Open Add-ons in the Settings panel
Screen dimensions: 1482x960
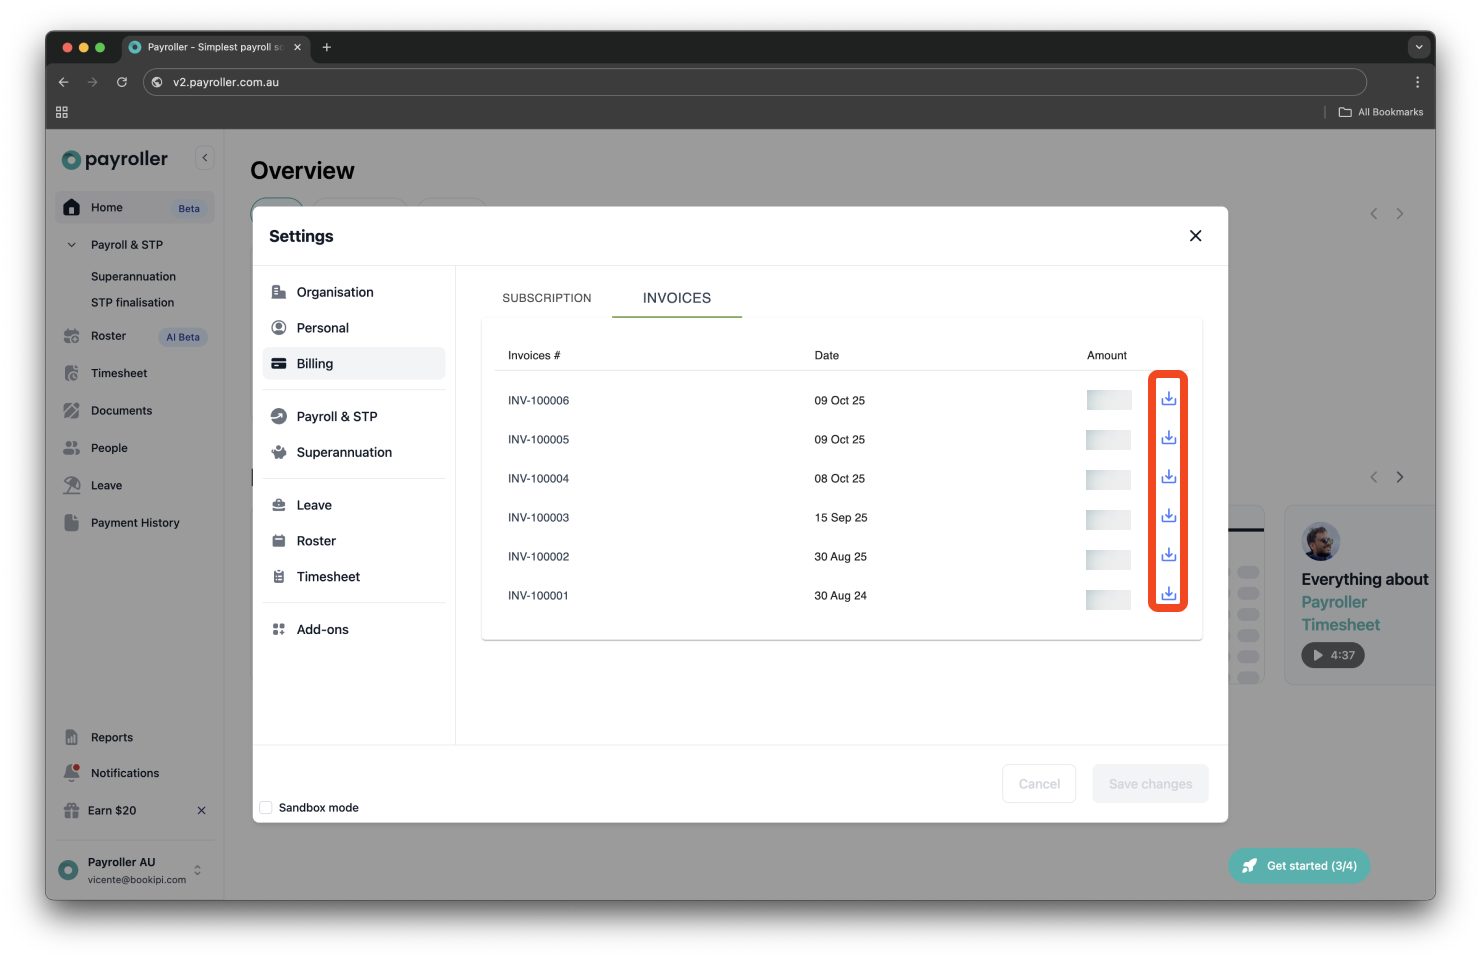click(322, 629)
